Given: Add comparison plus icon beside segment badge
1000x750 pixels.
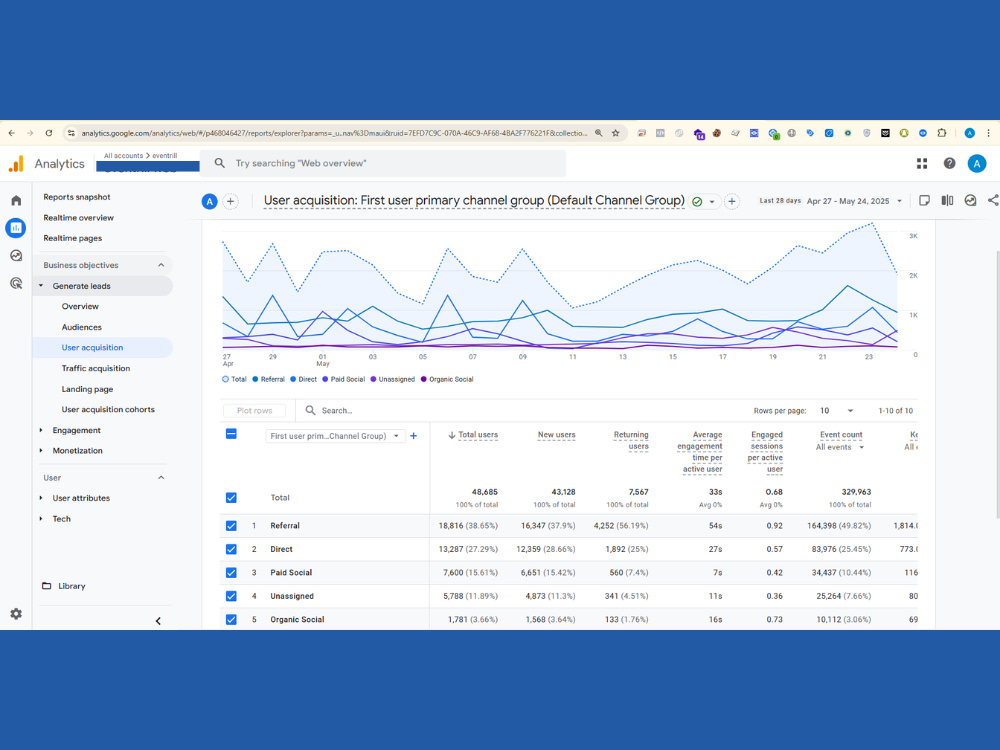Looking at the screenshot, I should (230, 202).
